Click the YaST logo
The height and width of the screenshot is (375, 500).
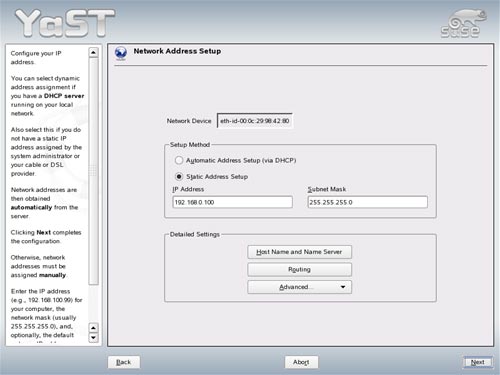(x=65, y=23)
